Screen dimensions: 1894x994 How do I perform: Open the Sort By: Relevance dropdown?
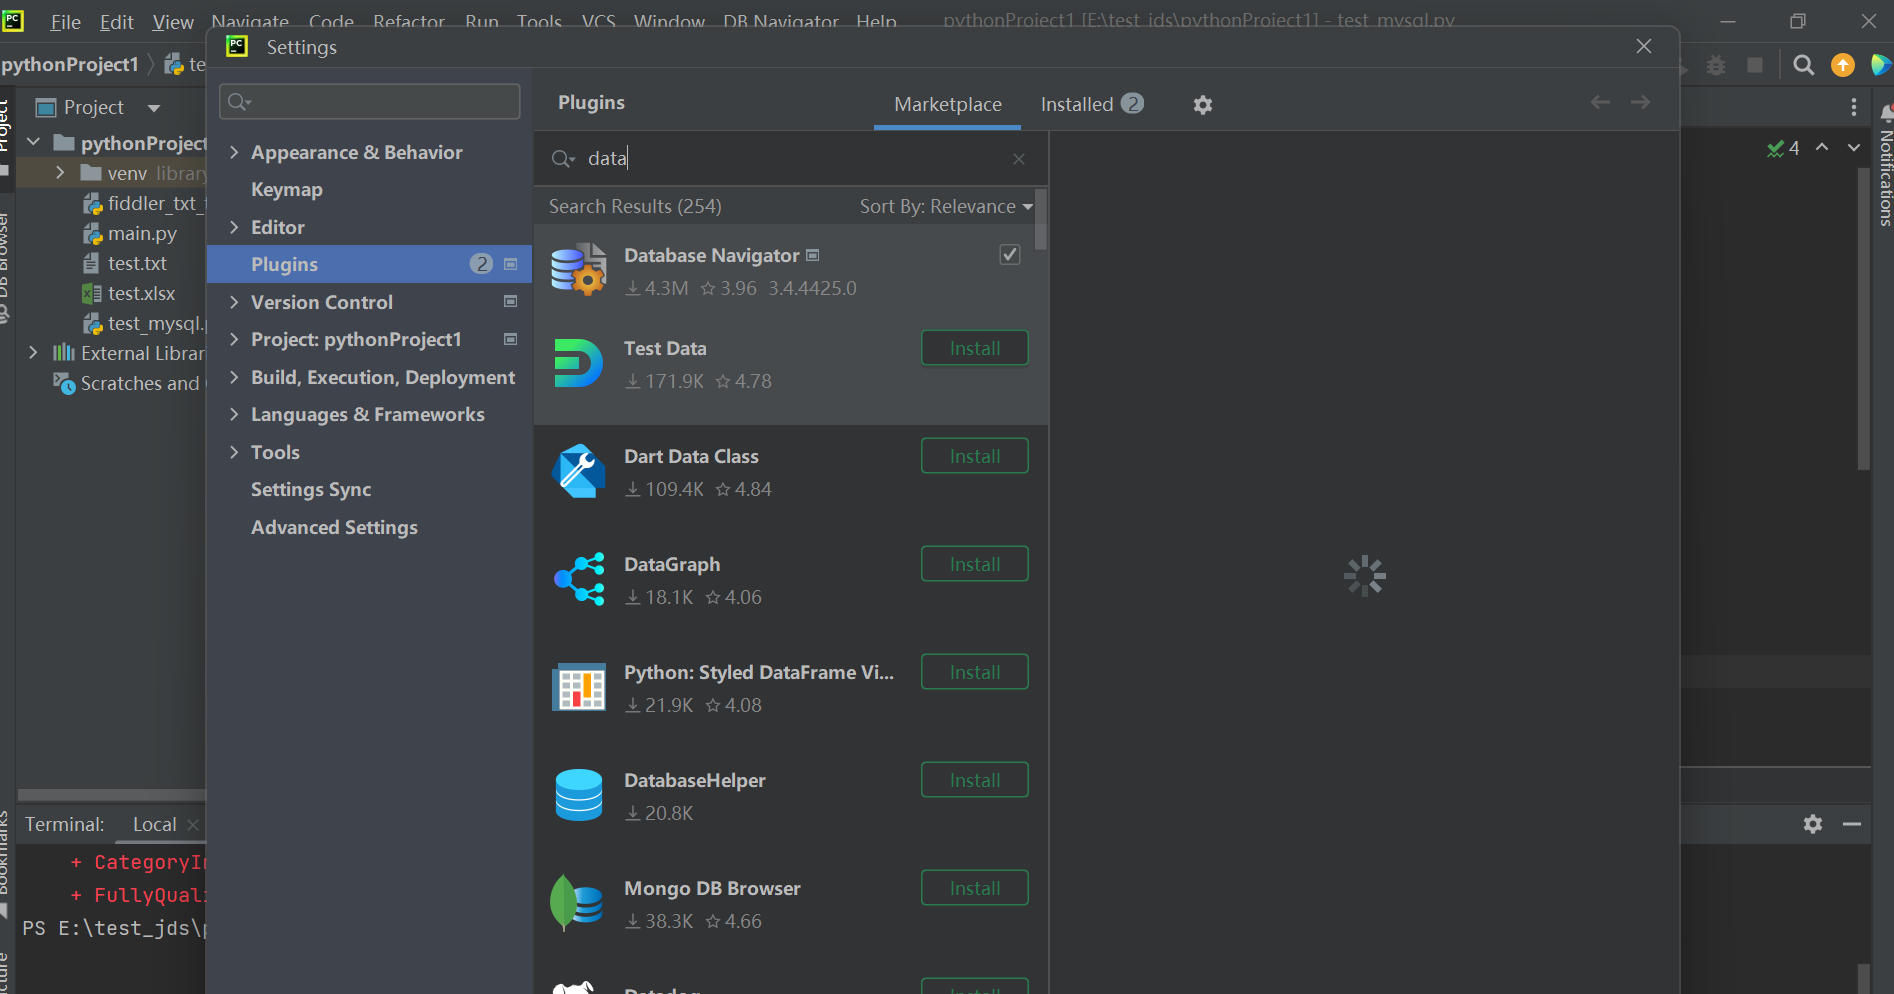click(946, 206)
